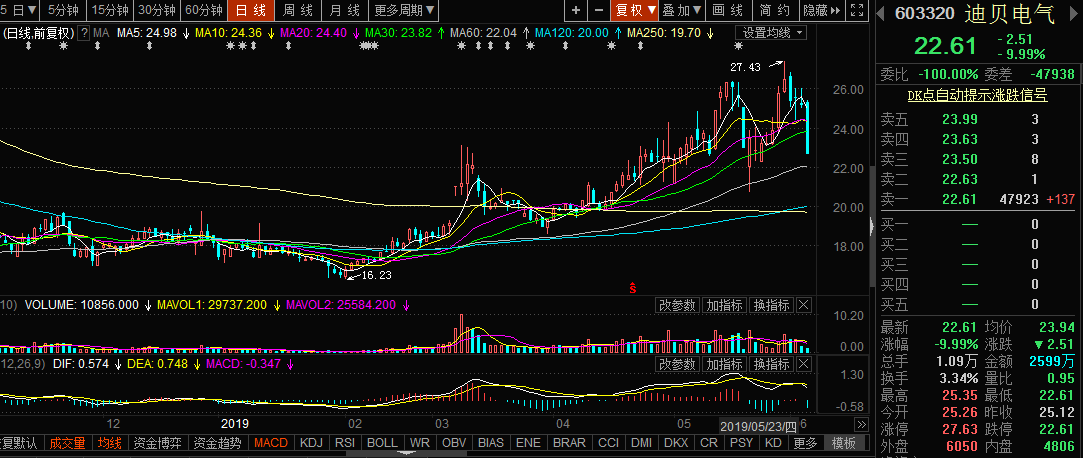Click 改参数 in the volume panel

pyautogui.click(x=678, y=305)
